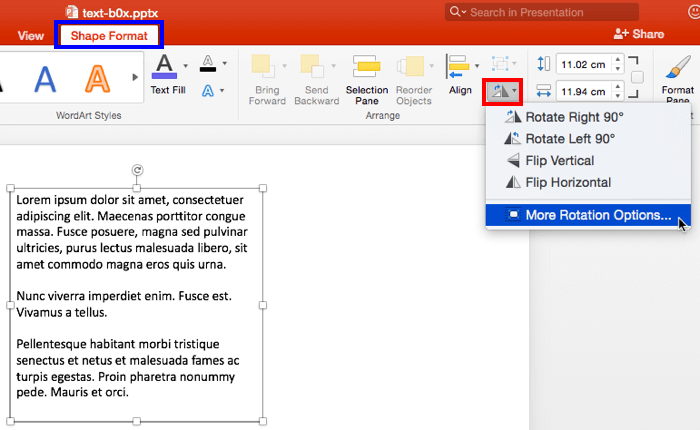Click the Group objects icon
Screen dimensions: 700x430
(x=500, y=64)
